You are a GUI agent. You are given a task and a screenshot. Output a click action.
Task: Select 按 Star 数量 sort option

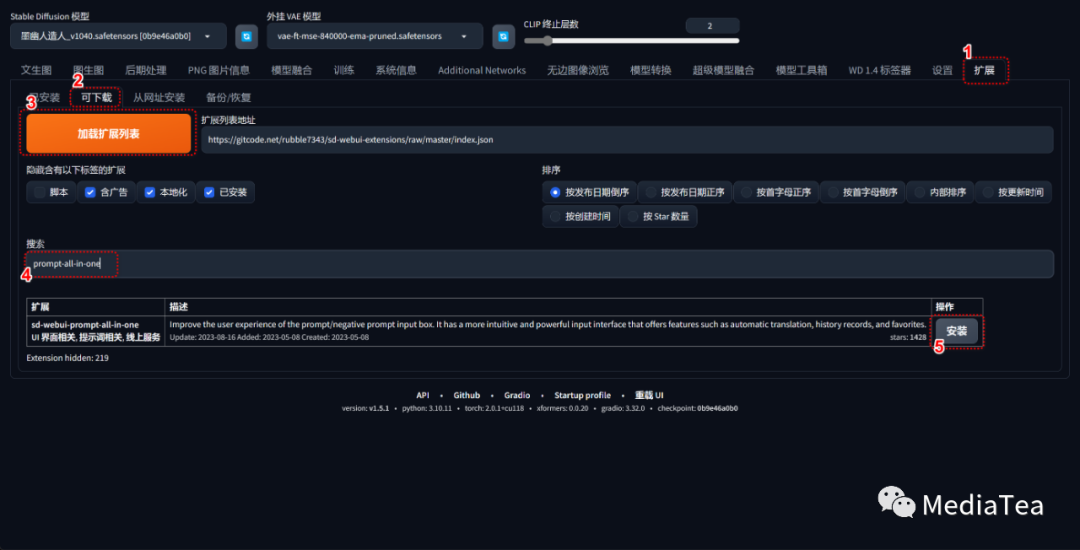click(x=659, y=216)
